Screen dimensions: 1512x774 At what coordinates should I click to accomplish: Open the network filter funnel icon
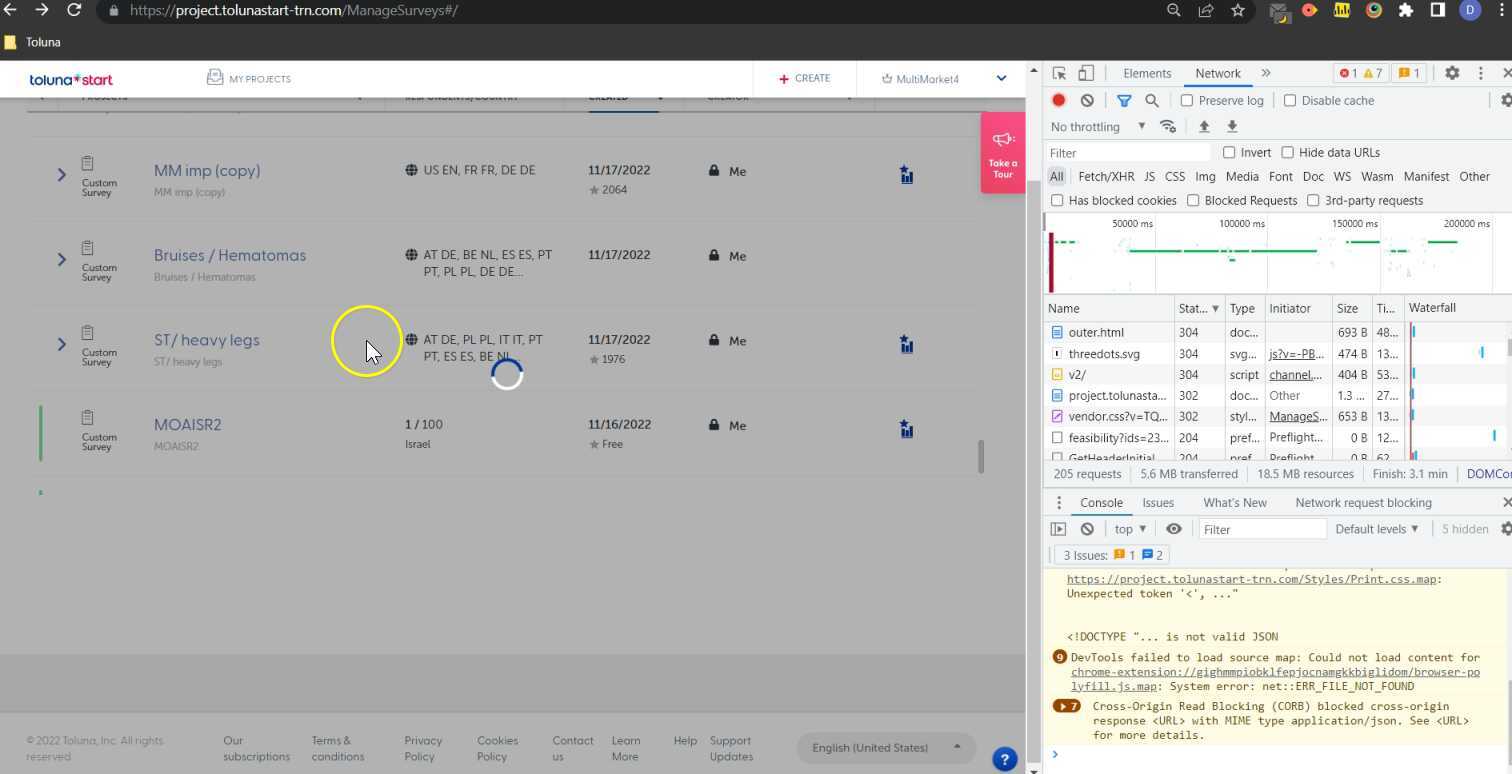click(1124, 100)
